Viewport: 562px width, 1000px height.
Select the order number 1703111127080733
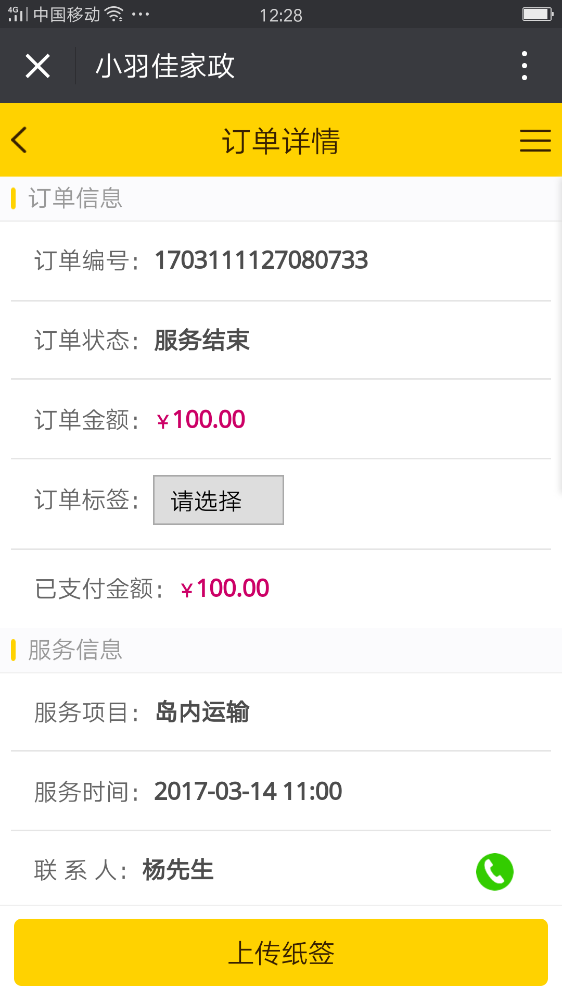click(261, 260)
